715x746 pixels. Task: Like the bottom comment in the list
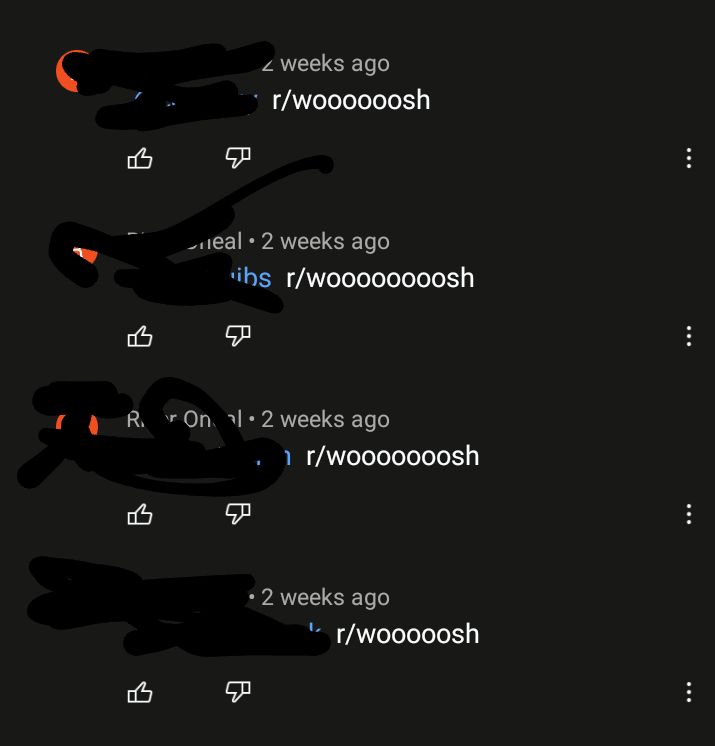coord(140,693)
